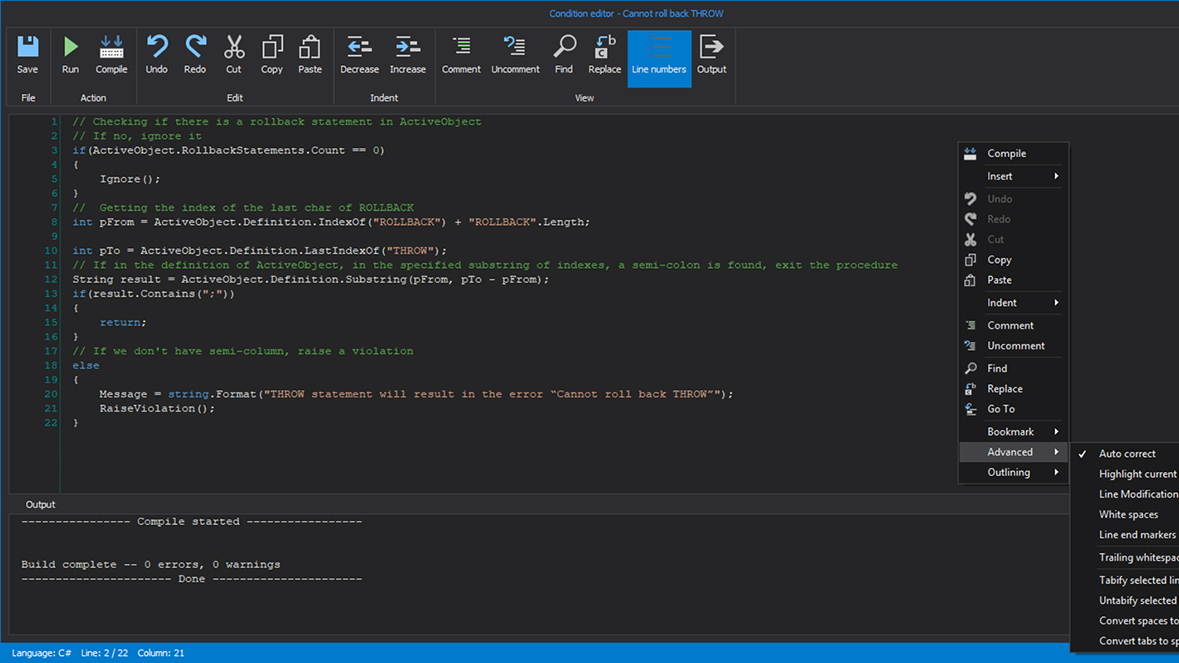Save the current condition file
The image size is (1179, 663).
27,54
